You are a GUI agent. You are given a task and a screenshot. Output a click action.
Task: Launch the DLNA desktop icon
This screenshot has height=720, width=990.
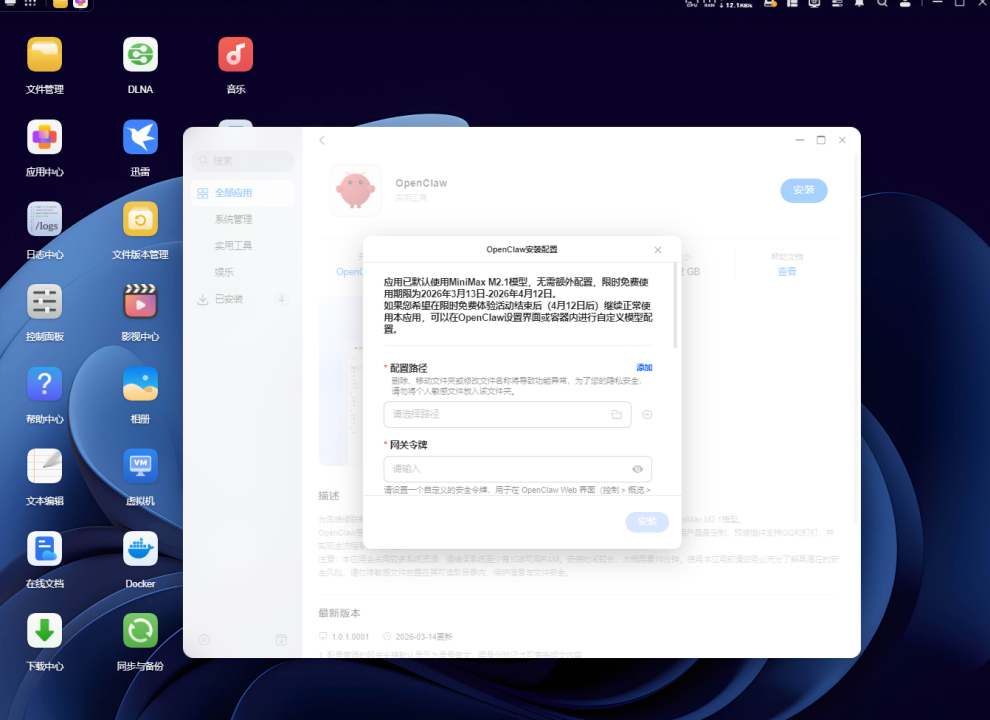pos(140,54)
